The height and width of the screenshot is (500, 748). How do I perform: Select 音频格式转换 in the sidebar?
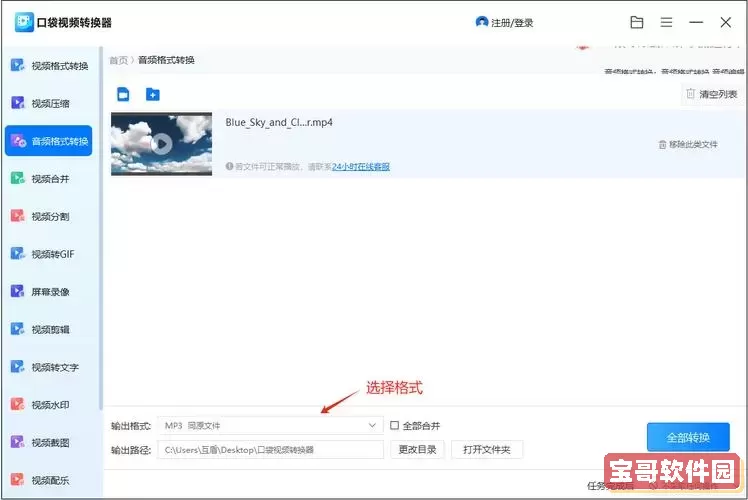49,141
